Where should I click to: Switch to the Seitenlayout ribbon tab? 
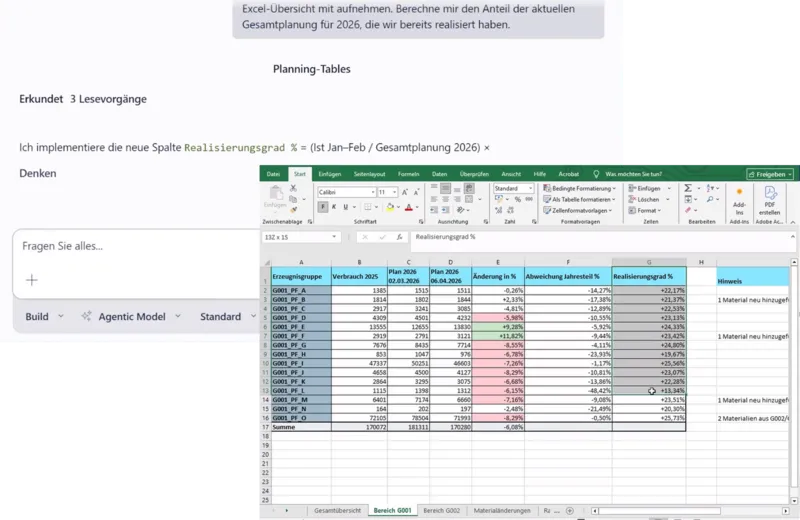point(369,174)
